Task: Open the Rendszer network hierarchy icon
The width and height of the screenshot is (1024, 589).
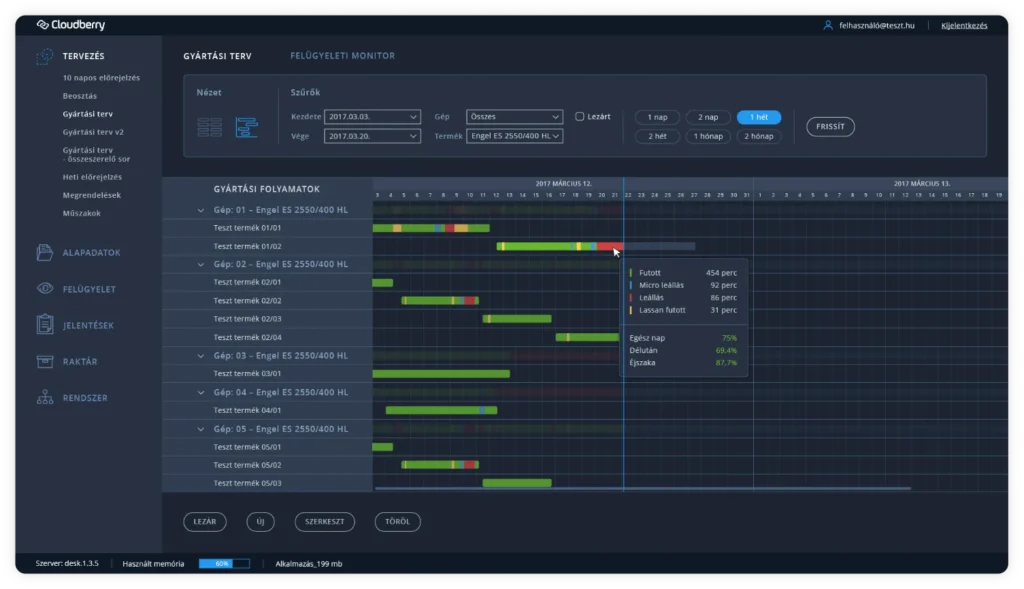Action: 44,397
